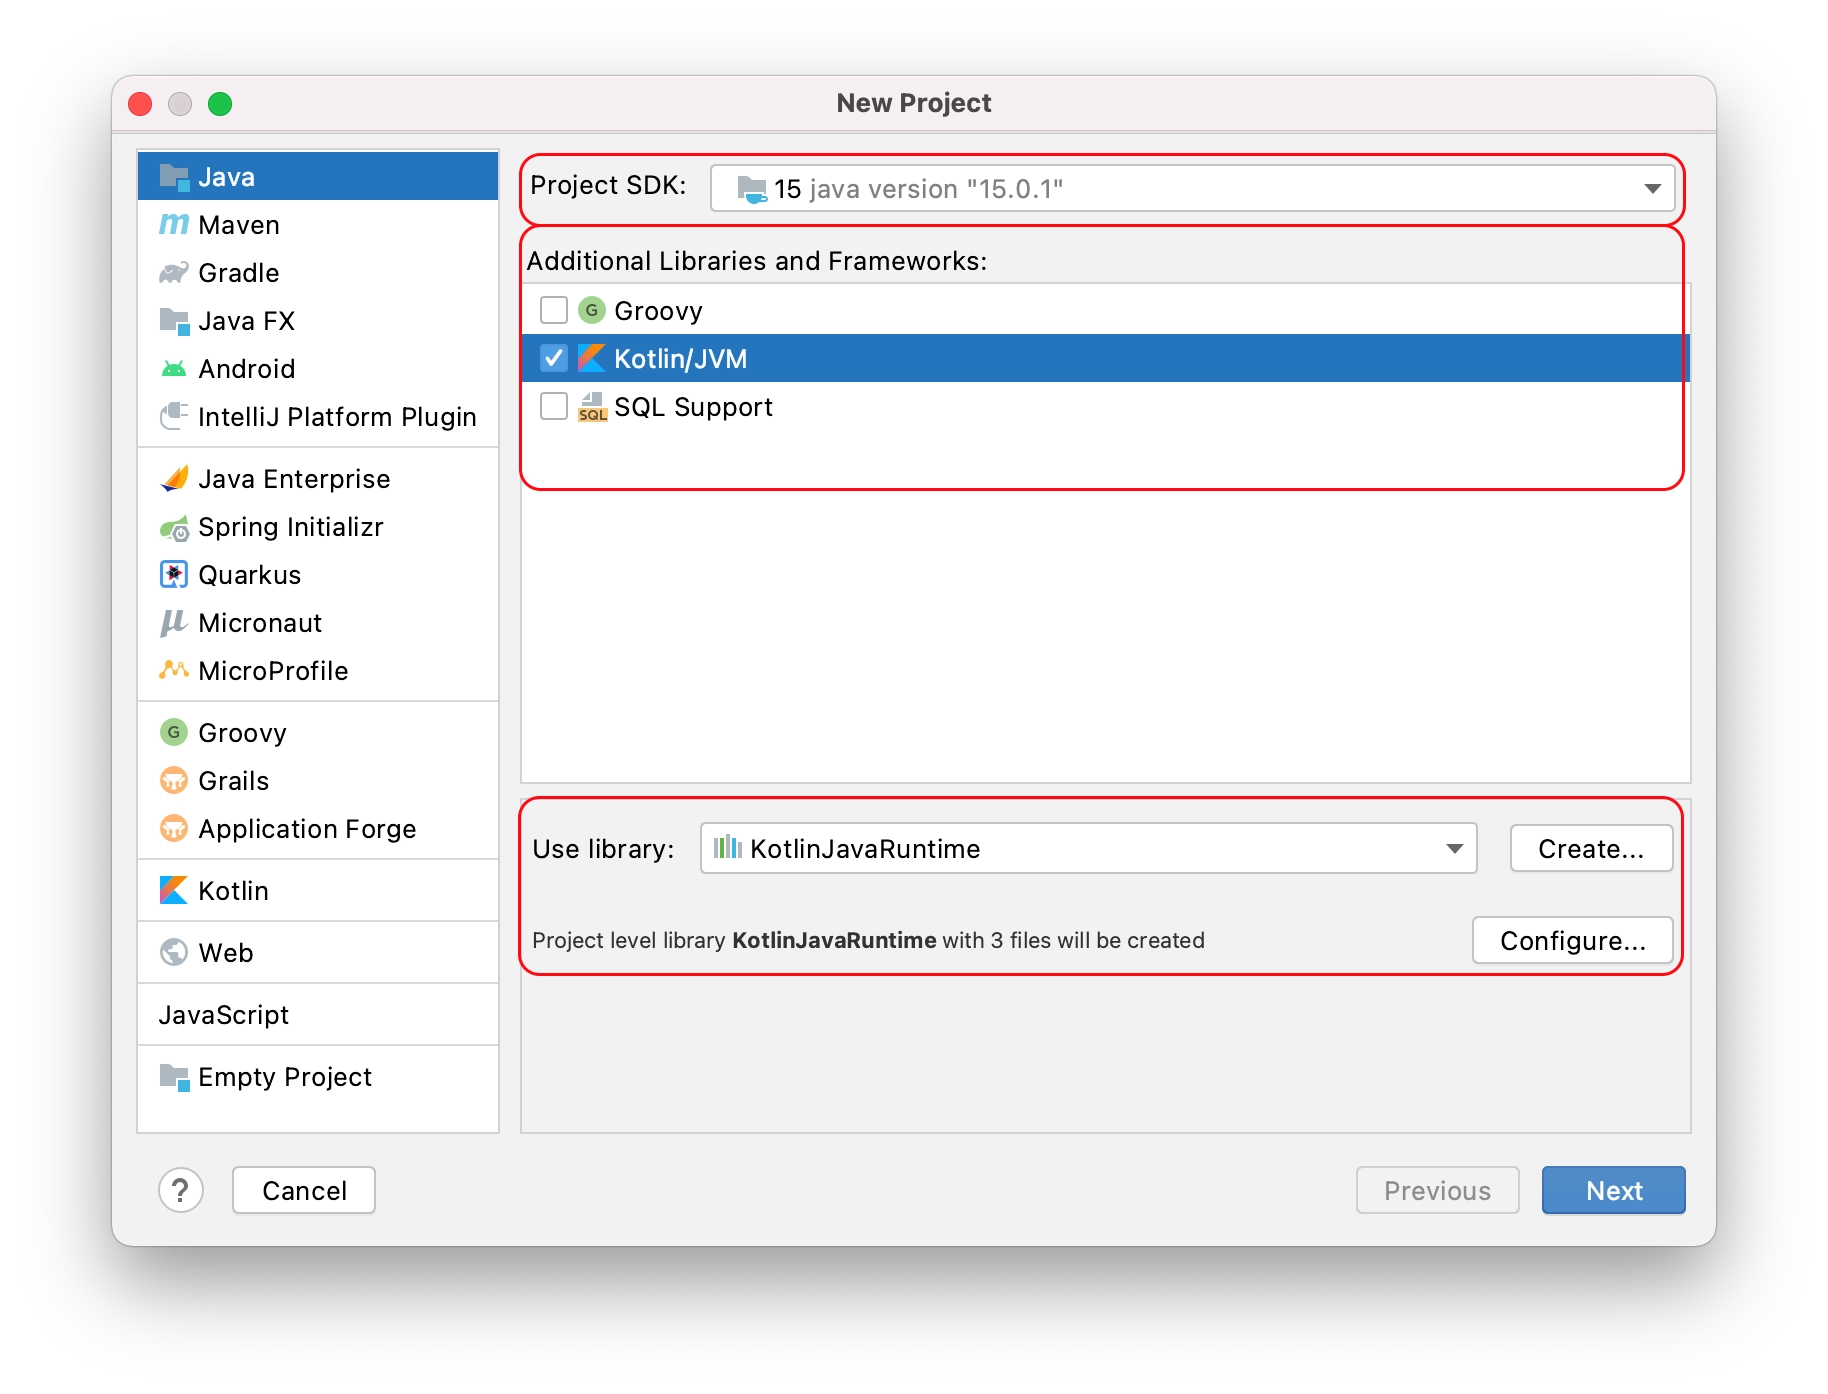Enable the Groovy framework checkbox
The image size is (1828, 1394).
tap(554, 310)
